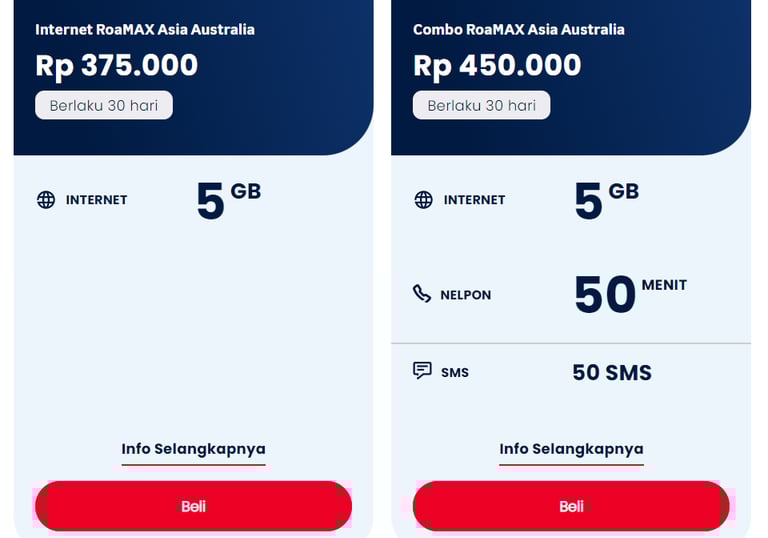Click the 50 SMS allowance text
Viewport: 768px width, 538px height.
tap(612, 372)
